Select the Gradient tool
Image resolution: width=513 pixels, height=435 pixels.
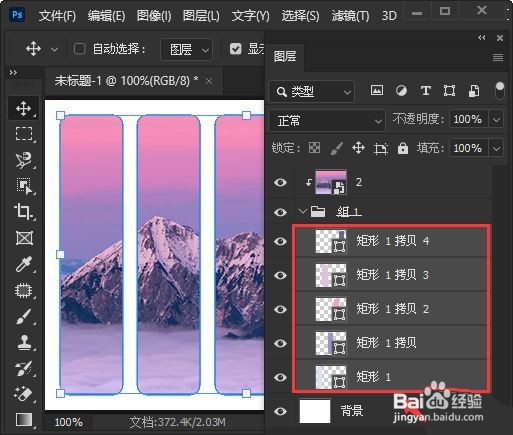[x=24, y=420]
